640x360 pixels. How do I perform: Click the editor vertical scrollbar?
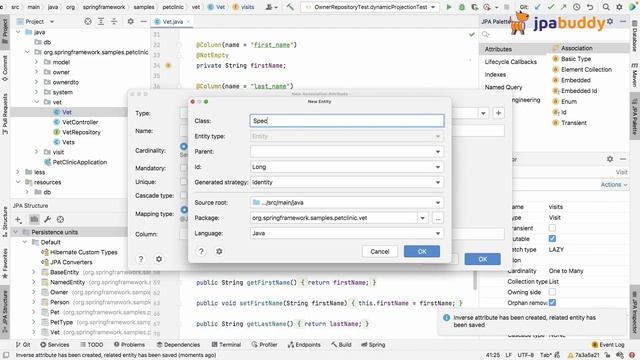[475, 280]
